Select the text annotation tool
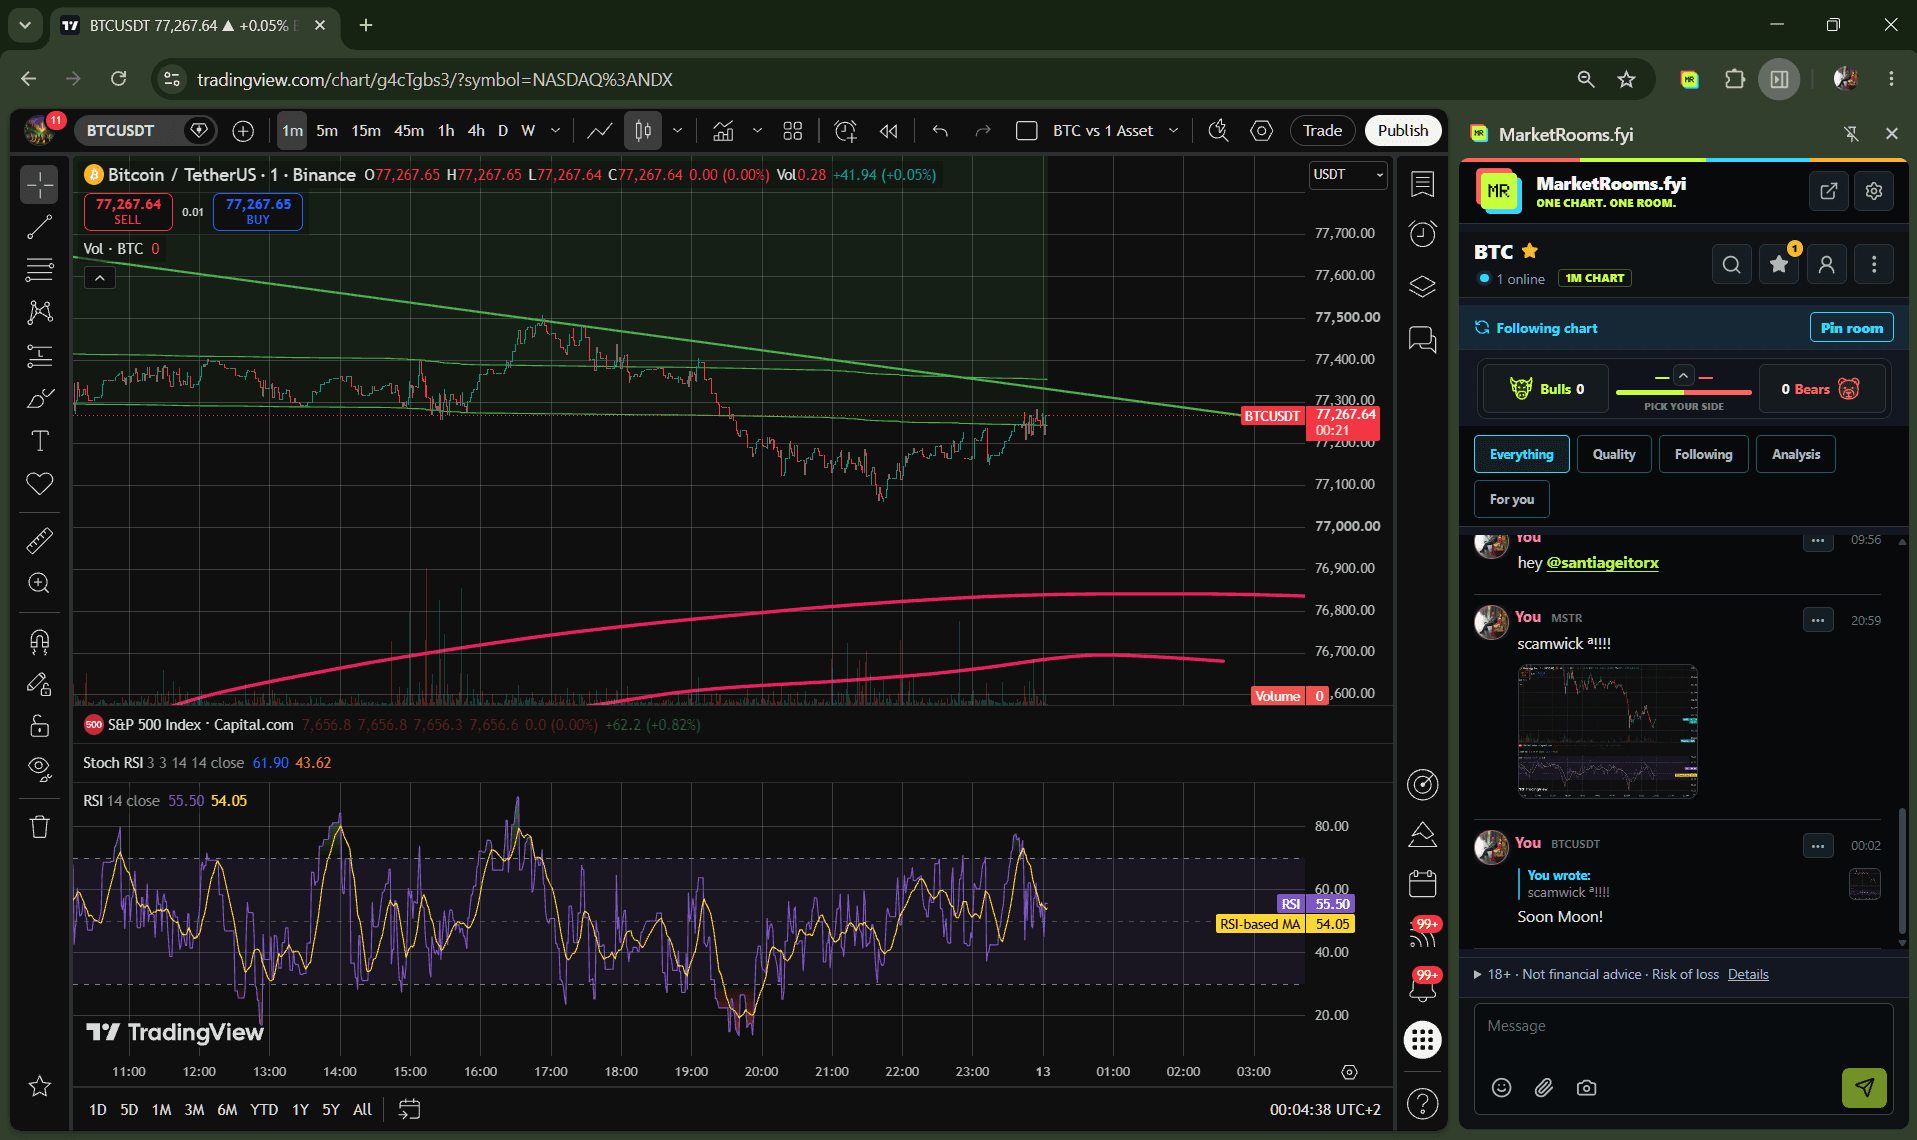 coord(39,441)
